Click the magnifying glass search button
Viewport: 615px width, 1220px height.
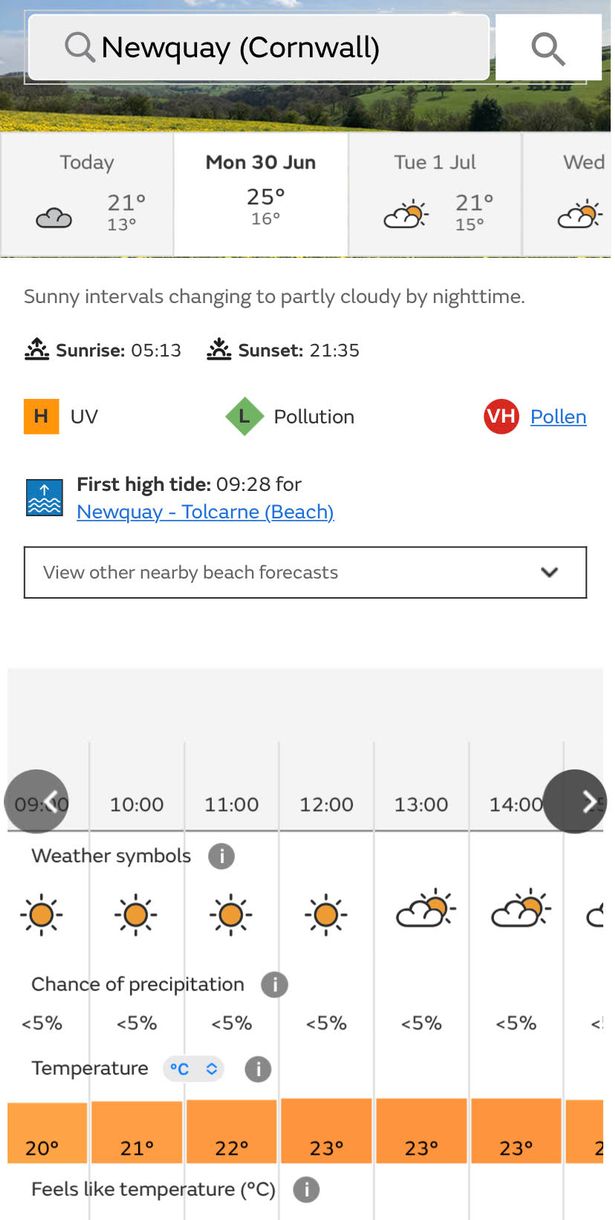[x=547, y=48]
